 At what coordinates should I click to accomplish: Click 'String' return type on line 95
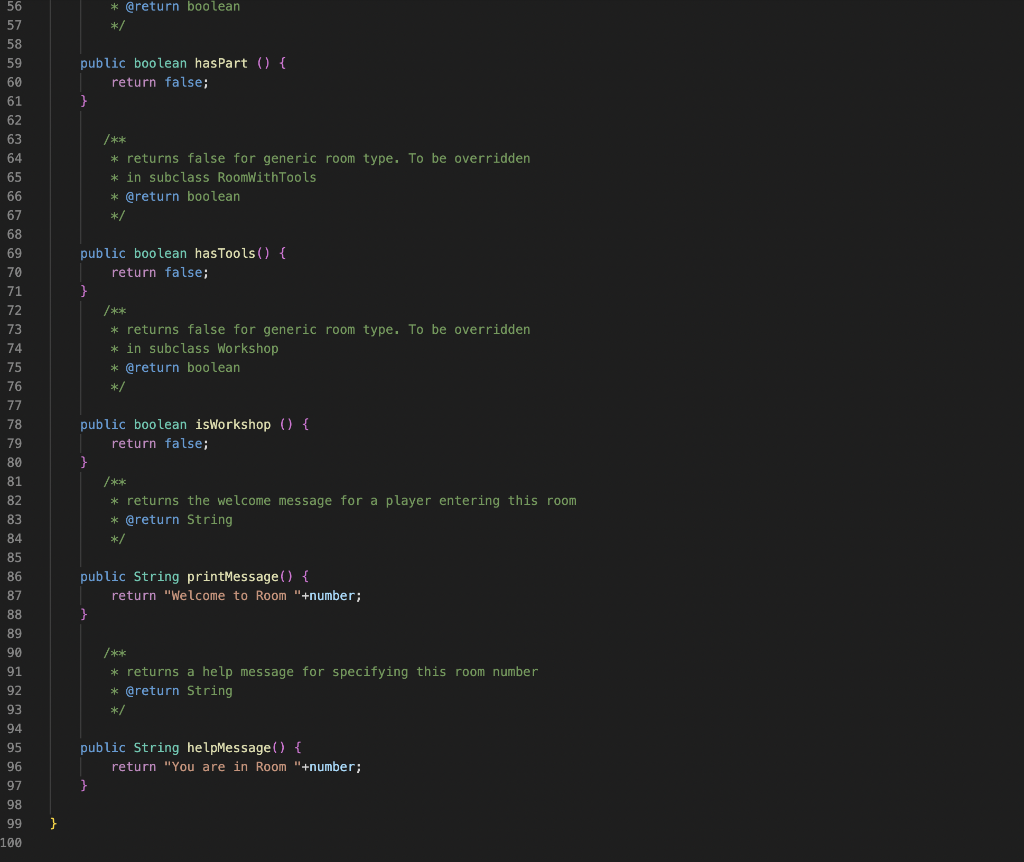point(156,748)
